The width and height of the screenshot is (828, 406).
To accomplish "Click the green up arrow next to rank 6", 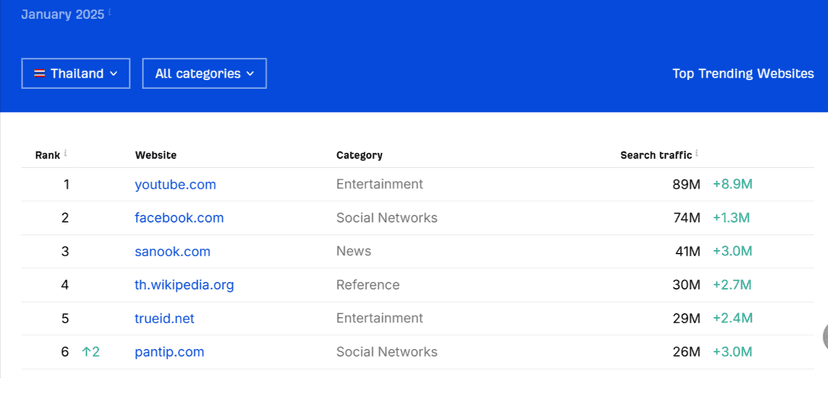I will coord(86,352).
